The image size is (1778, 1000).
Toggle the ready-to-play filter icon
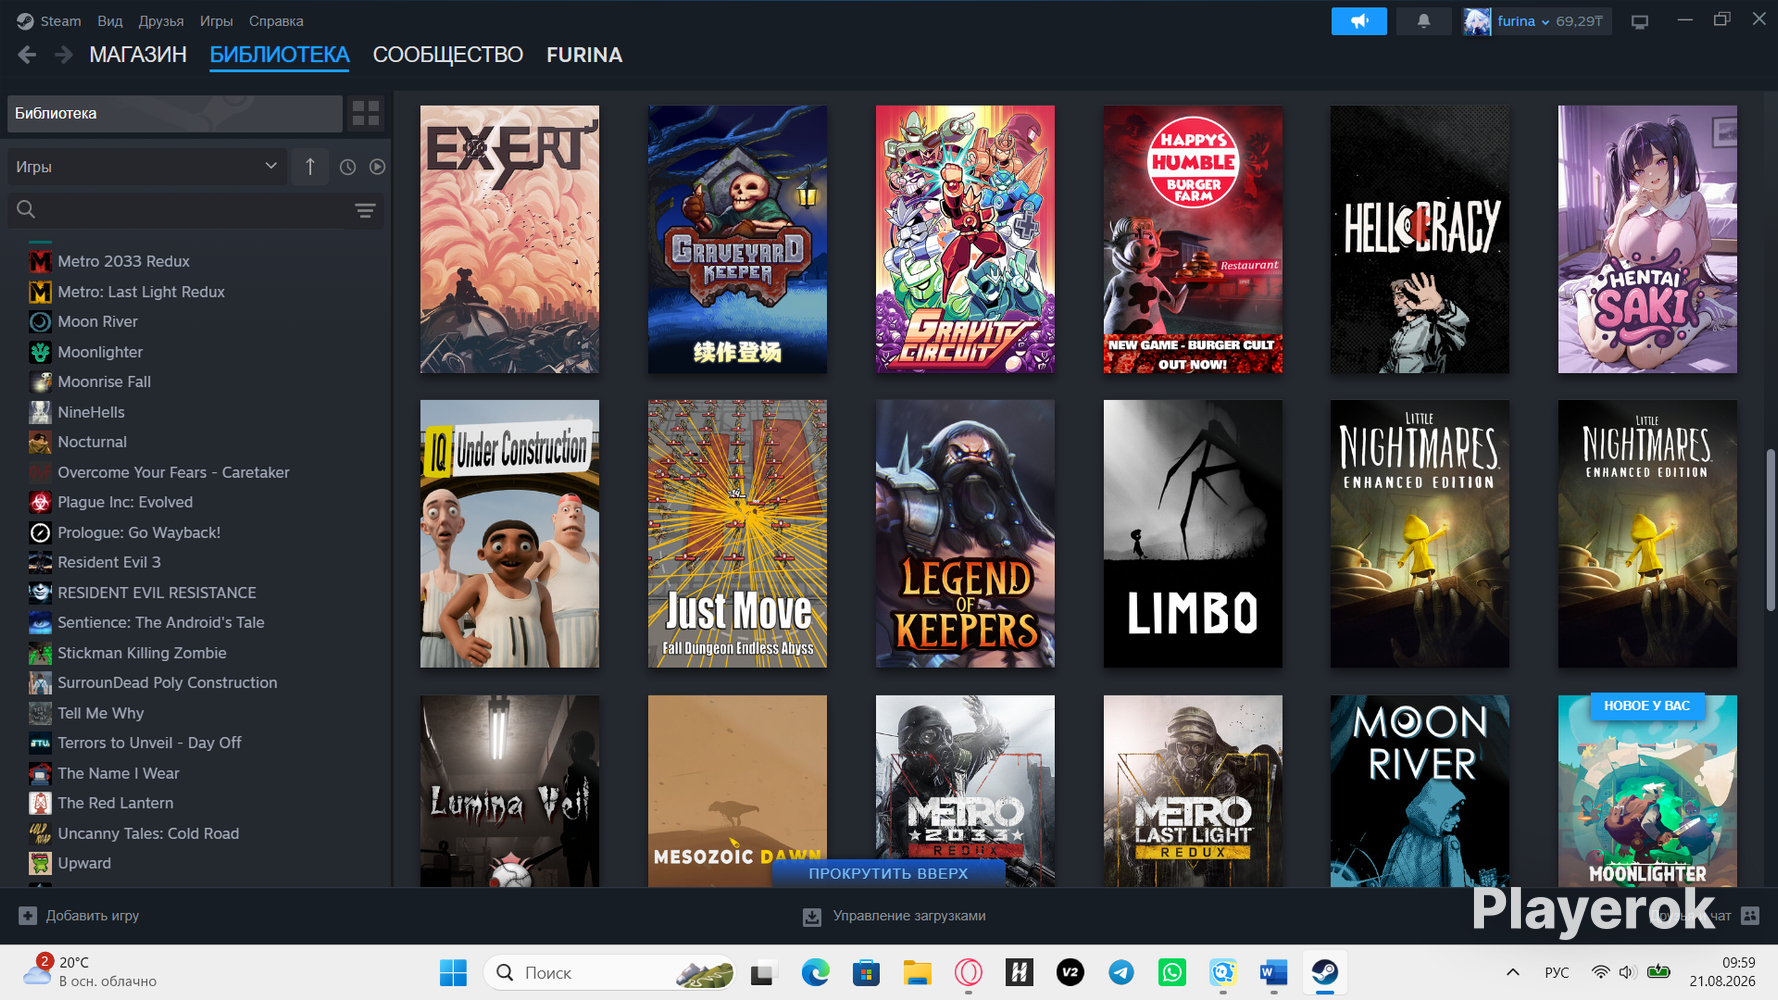(x=377, y=167)
